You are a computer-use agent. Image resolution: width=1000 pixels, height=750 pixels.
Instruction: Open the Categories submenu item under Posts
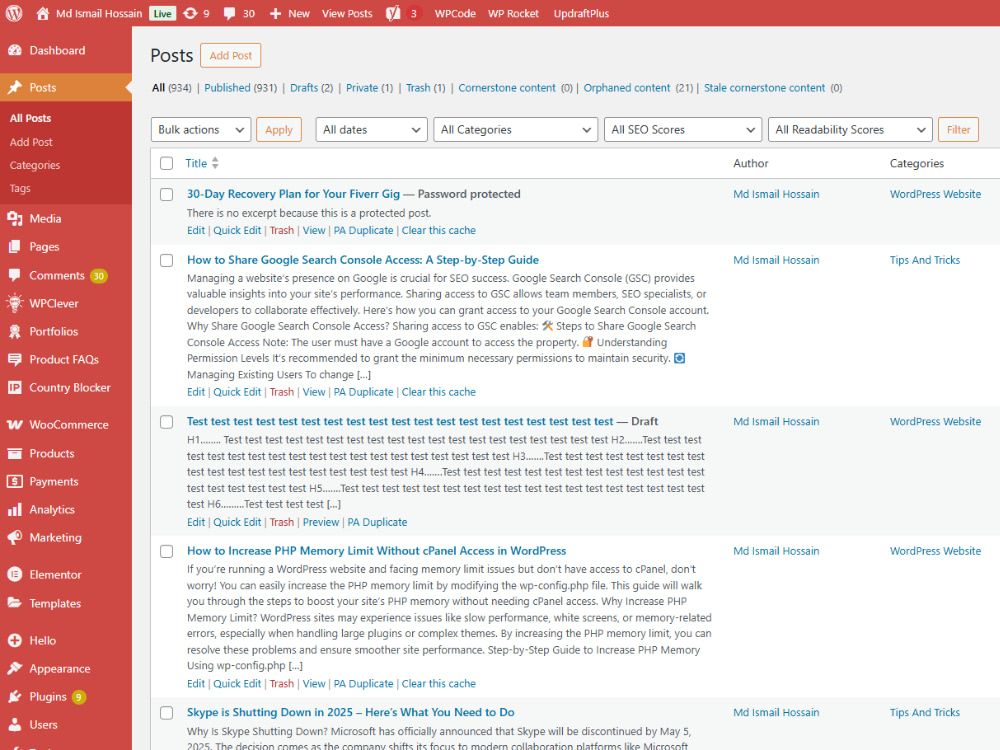point(35,165)
